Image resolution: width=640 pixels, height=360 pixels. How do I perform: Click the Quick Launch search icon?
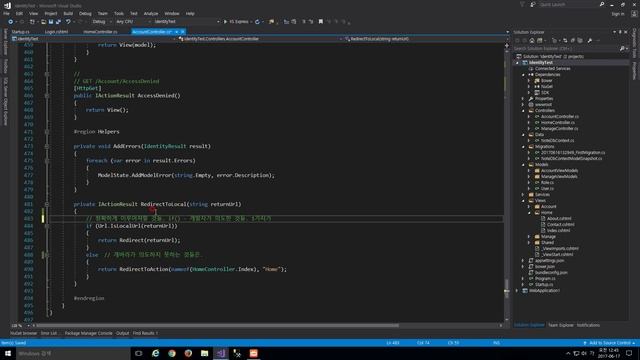pos(602,4)
